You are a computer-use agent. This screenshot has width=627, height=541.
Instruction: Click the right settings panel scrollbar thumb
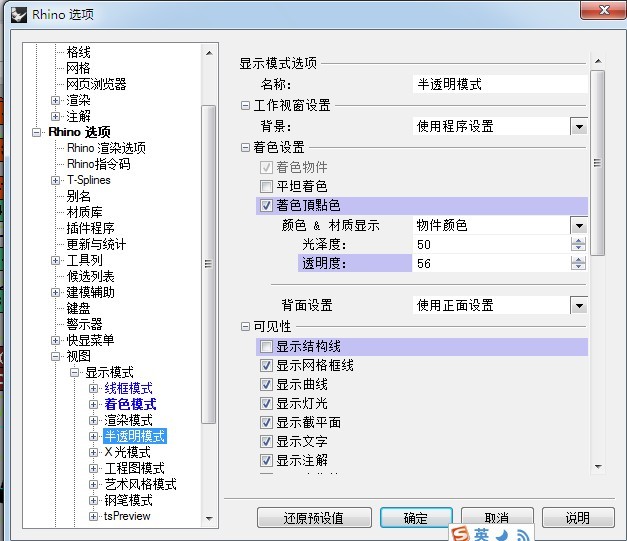[597, 163]
